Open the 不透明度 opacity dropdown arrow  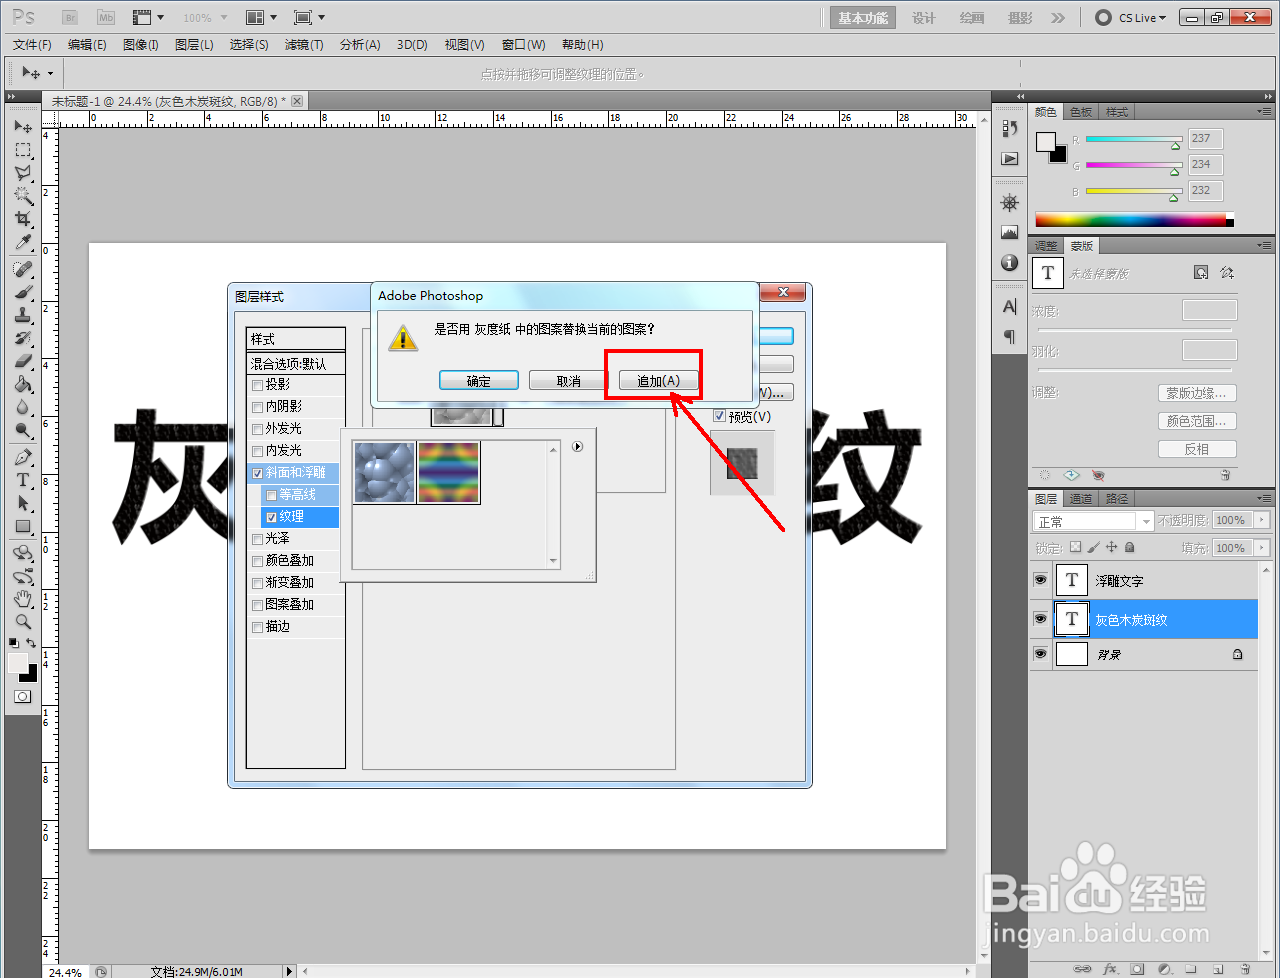click(x=1262, y=520)
